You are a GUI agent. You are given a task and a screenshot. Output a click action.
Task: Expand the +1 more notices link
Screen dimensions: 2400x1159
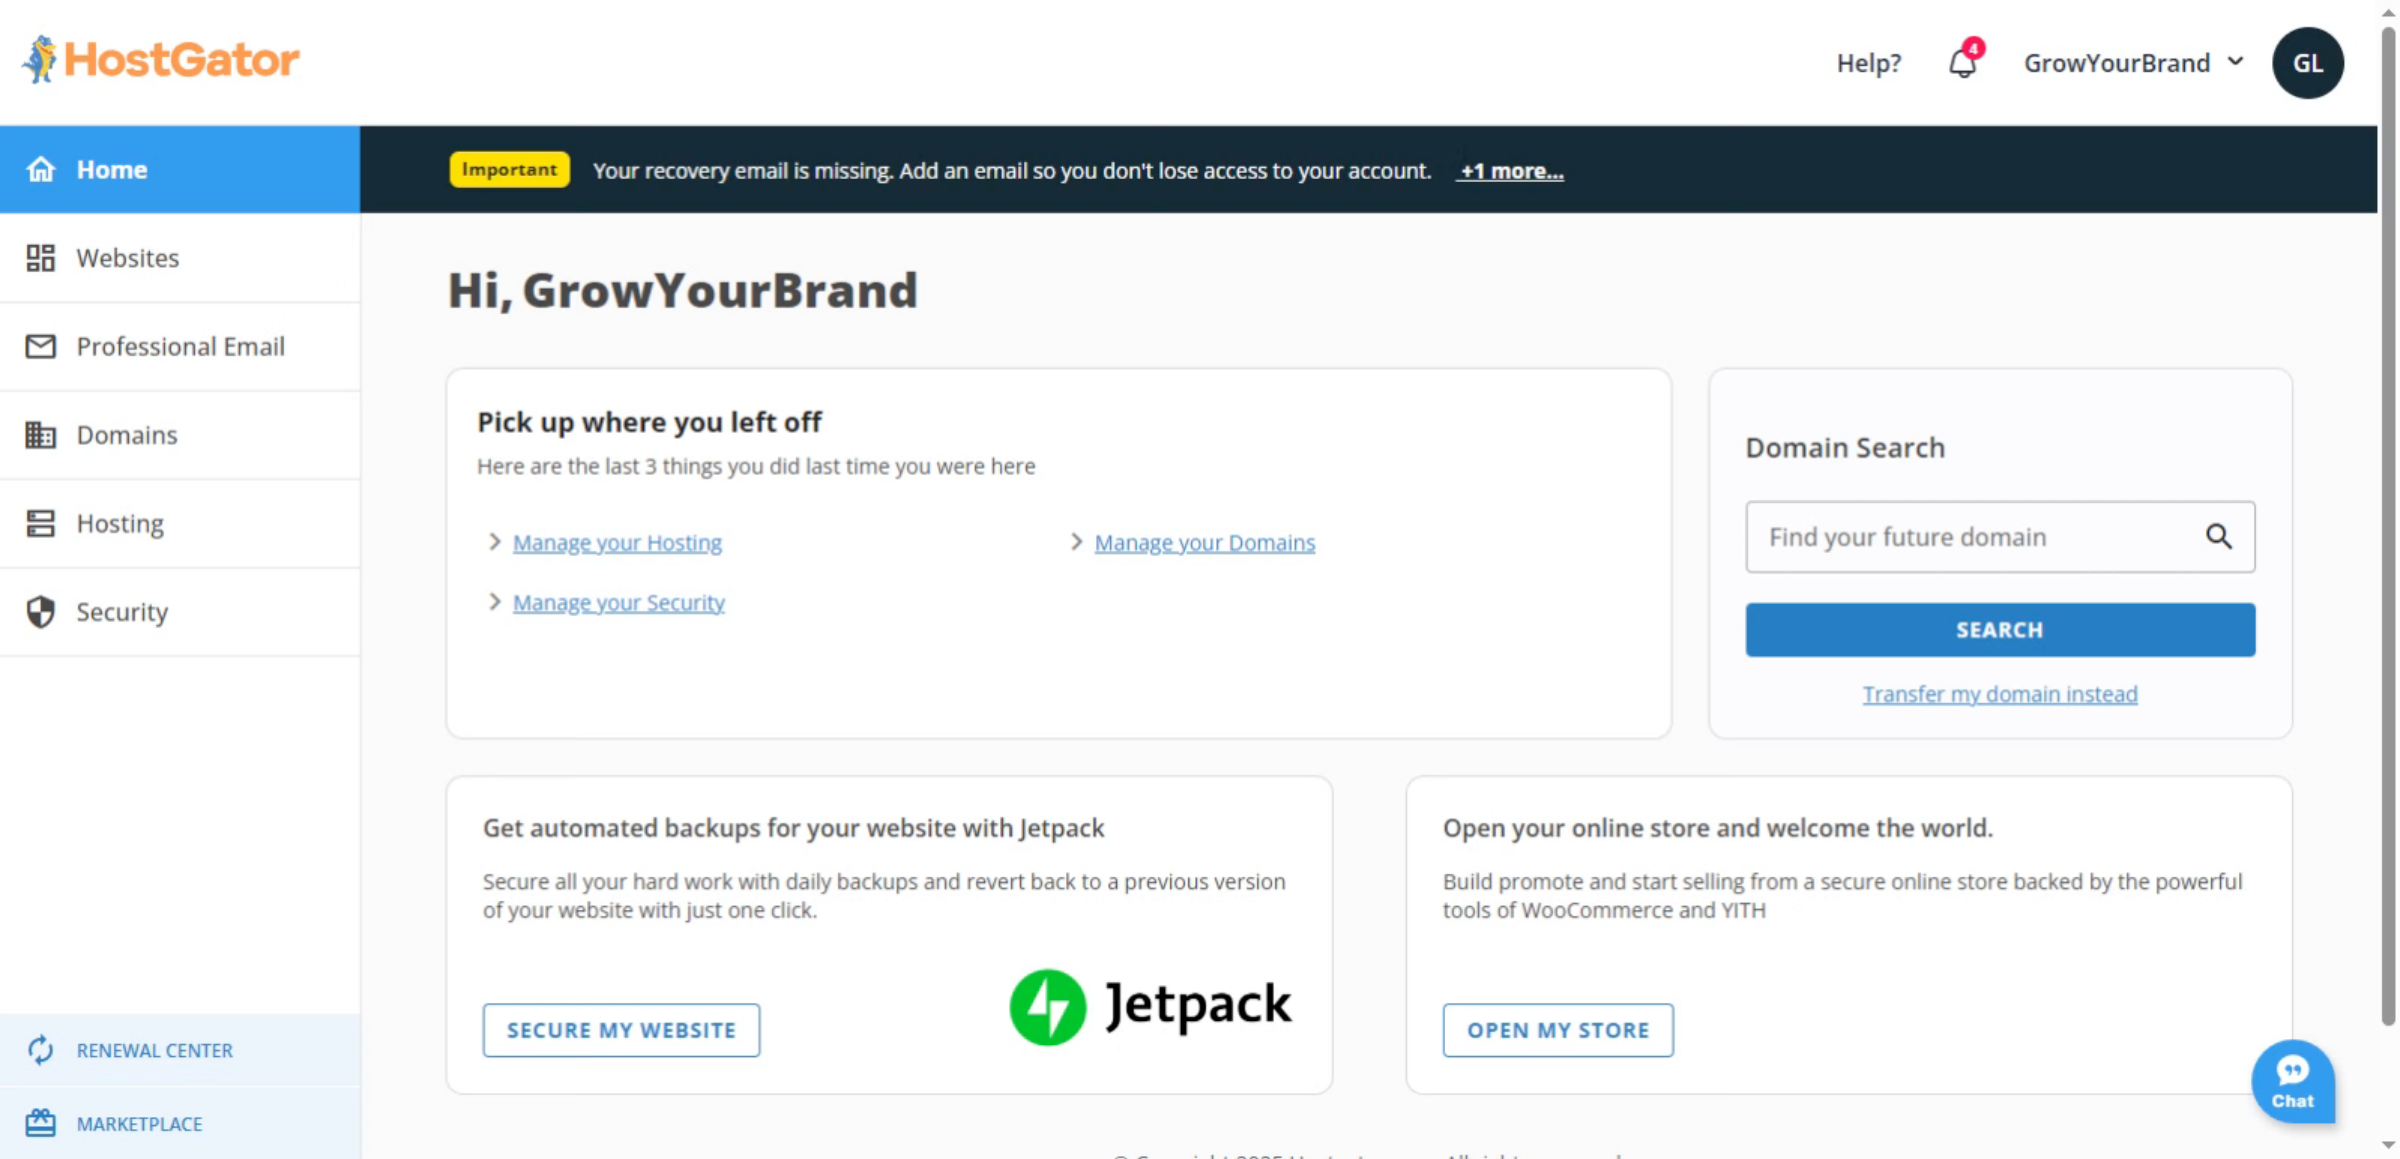coord(1511,171)
